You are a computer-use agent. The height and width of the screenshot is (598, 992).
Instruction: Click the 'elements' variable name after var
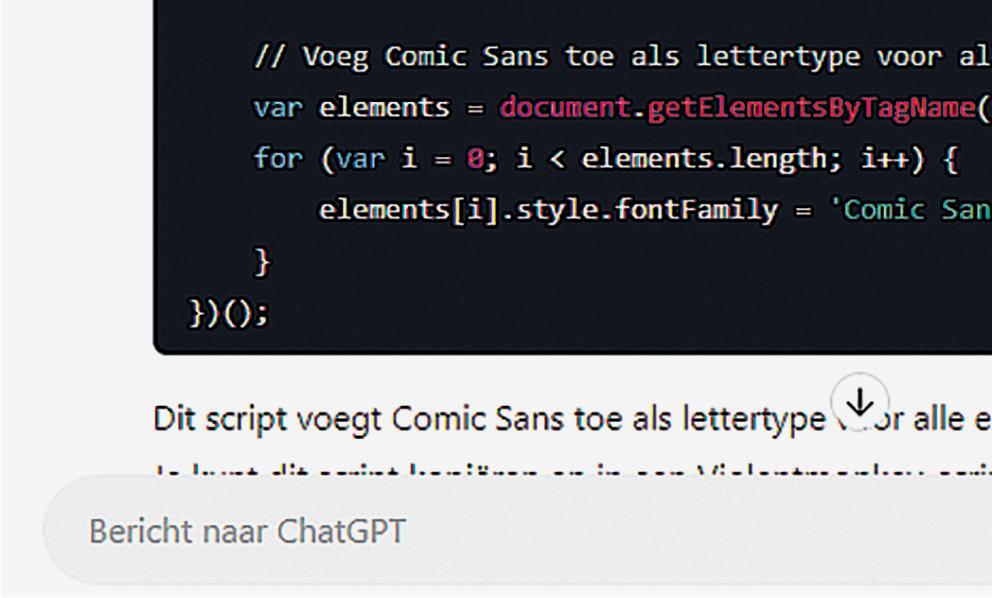(384, 108)
